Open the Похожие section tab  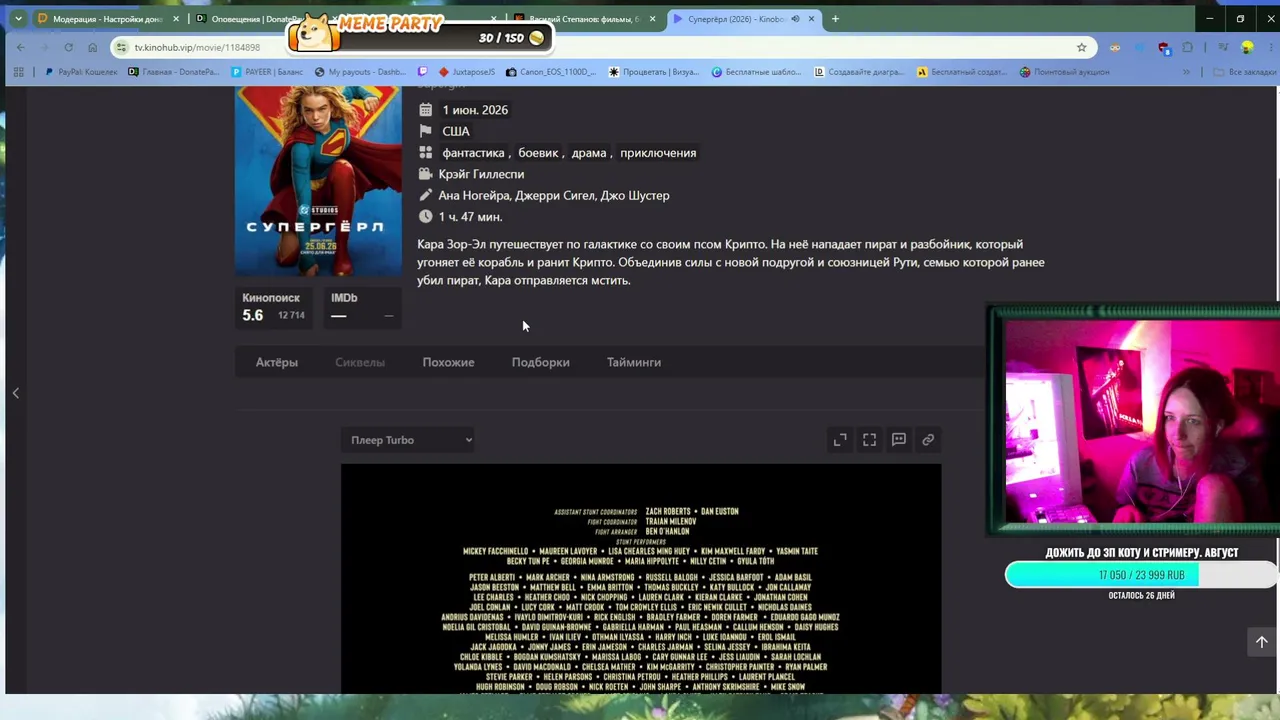448,362
